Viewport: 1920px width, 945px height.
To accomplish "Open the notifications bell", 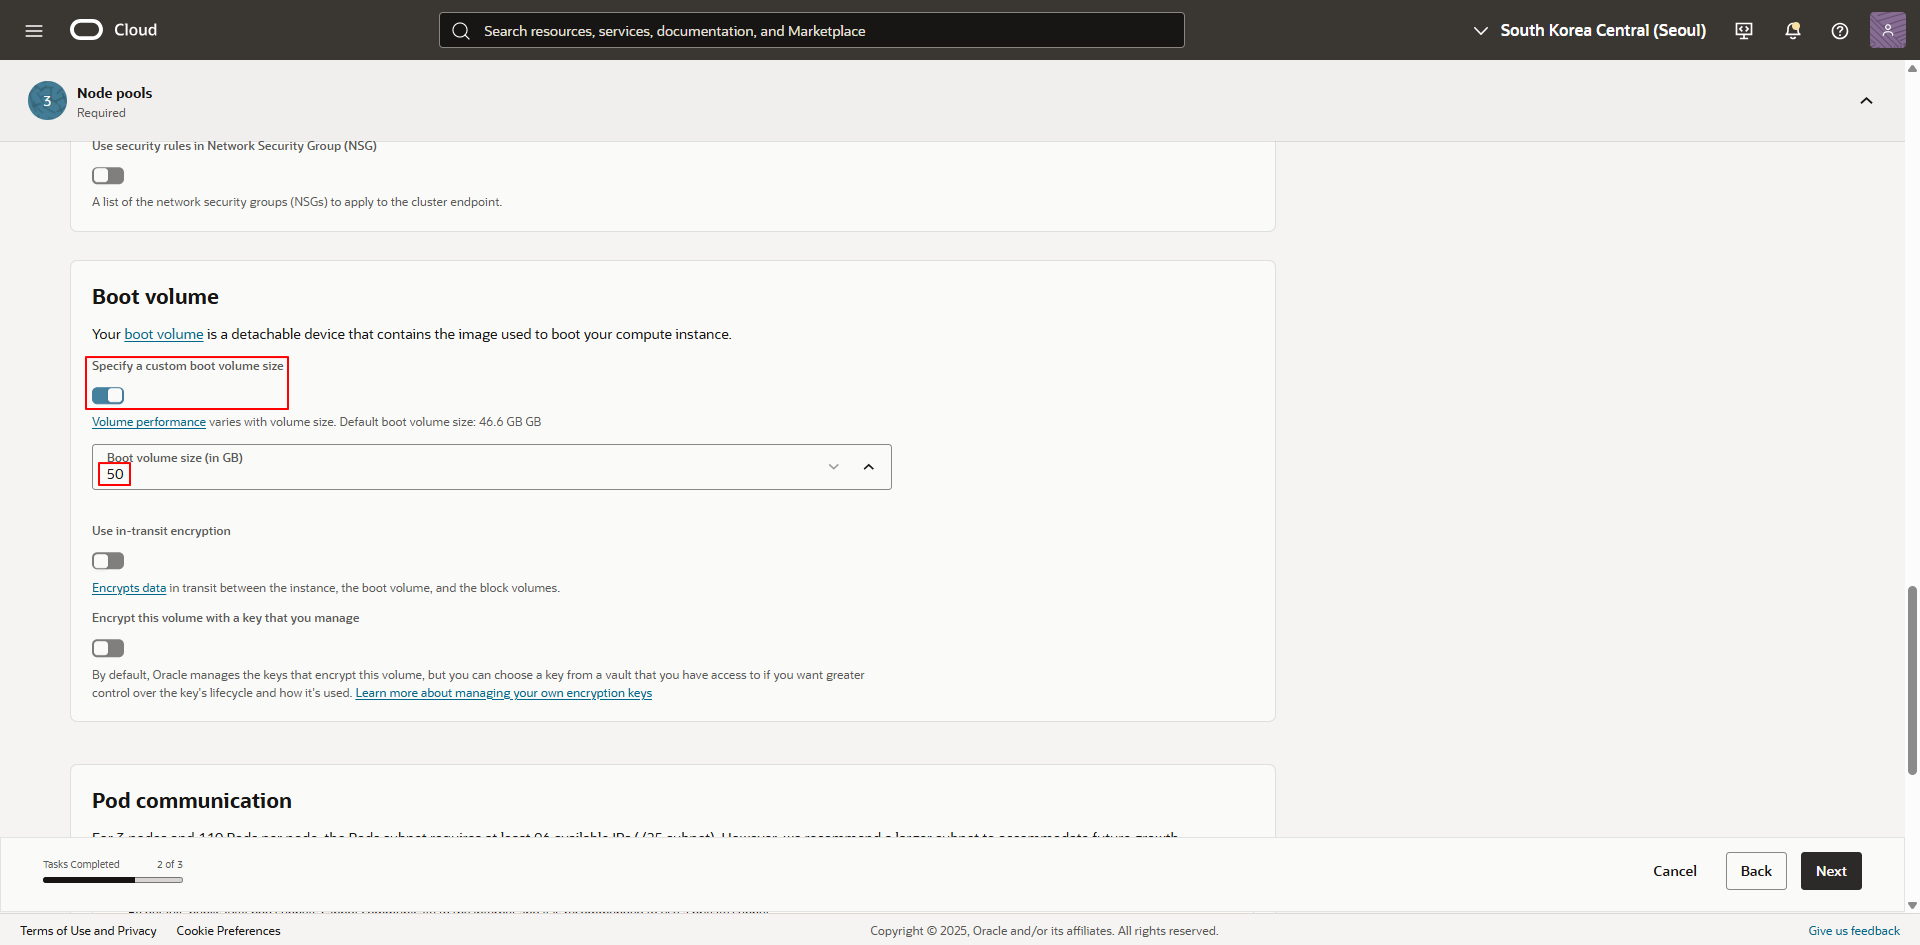I will coord(1792,30).
